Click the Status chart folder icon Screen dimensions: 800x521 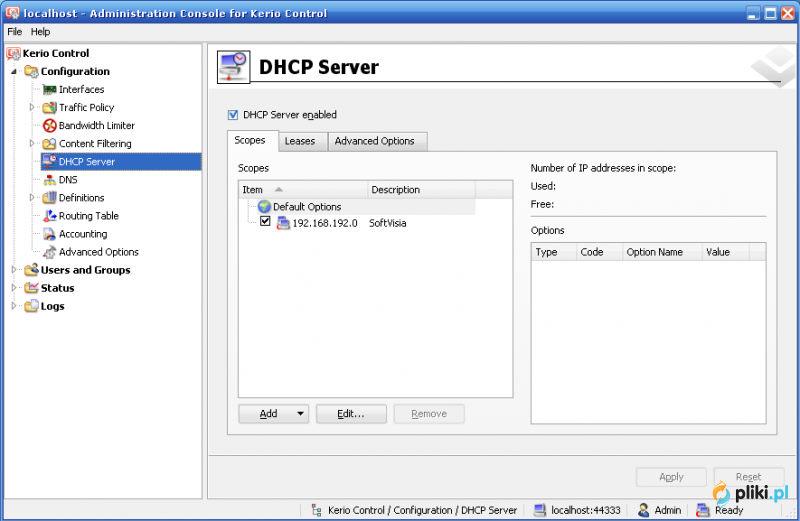(32, 288)
